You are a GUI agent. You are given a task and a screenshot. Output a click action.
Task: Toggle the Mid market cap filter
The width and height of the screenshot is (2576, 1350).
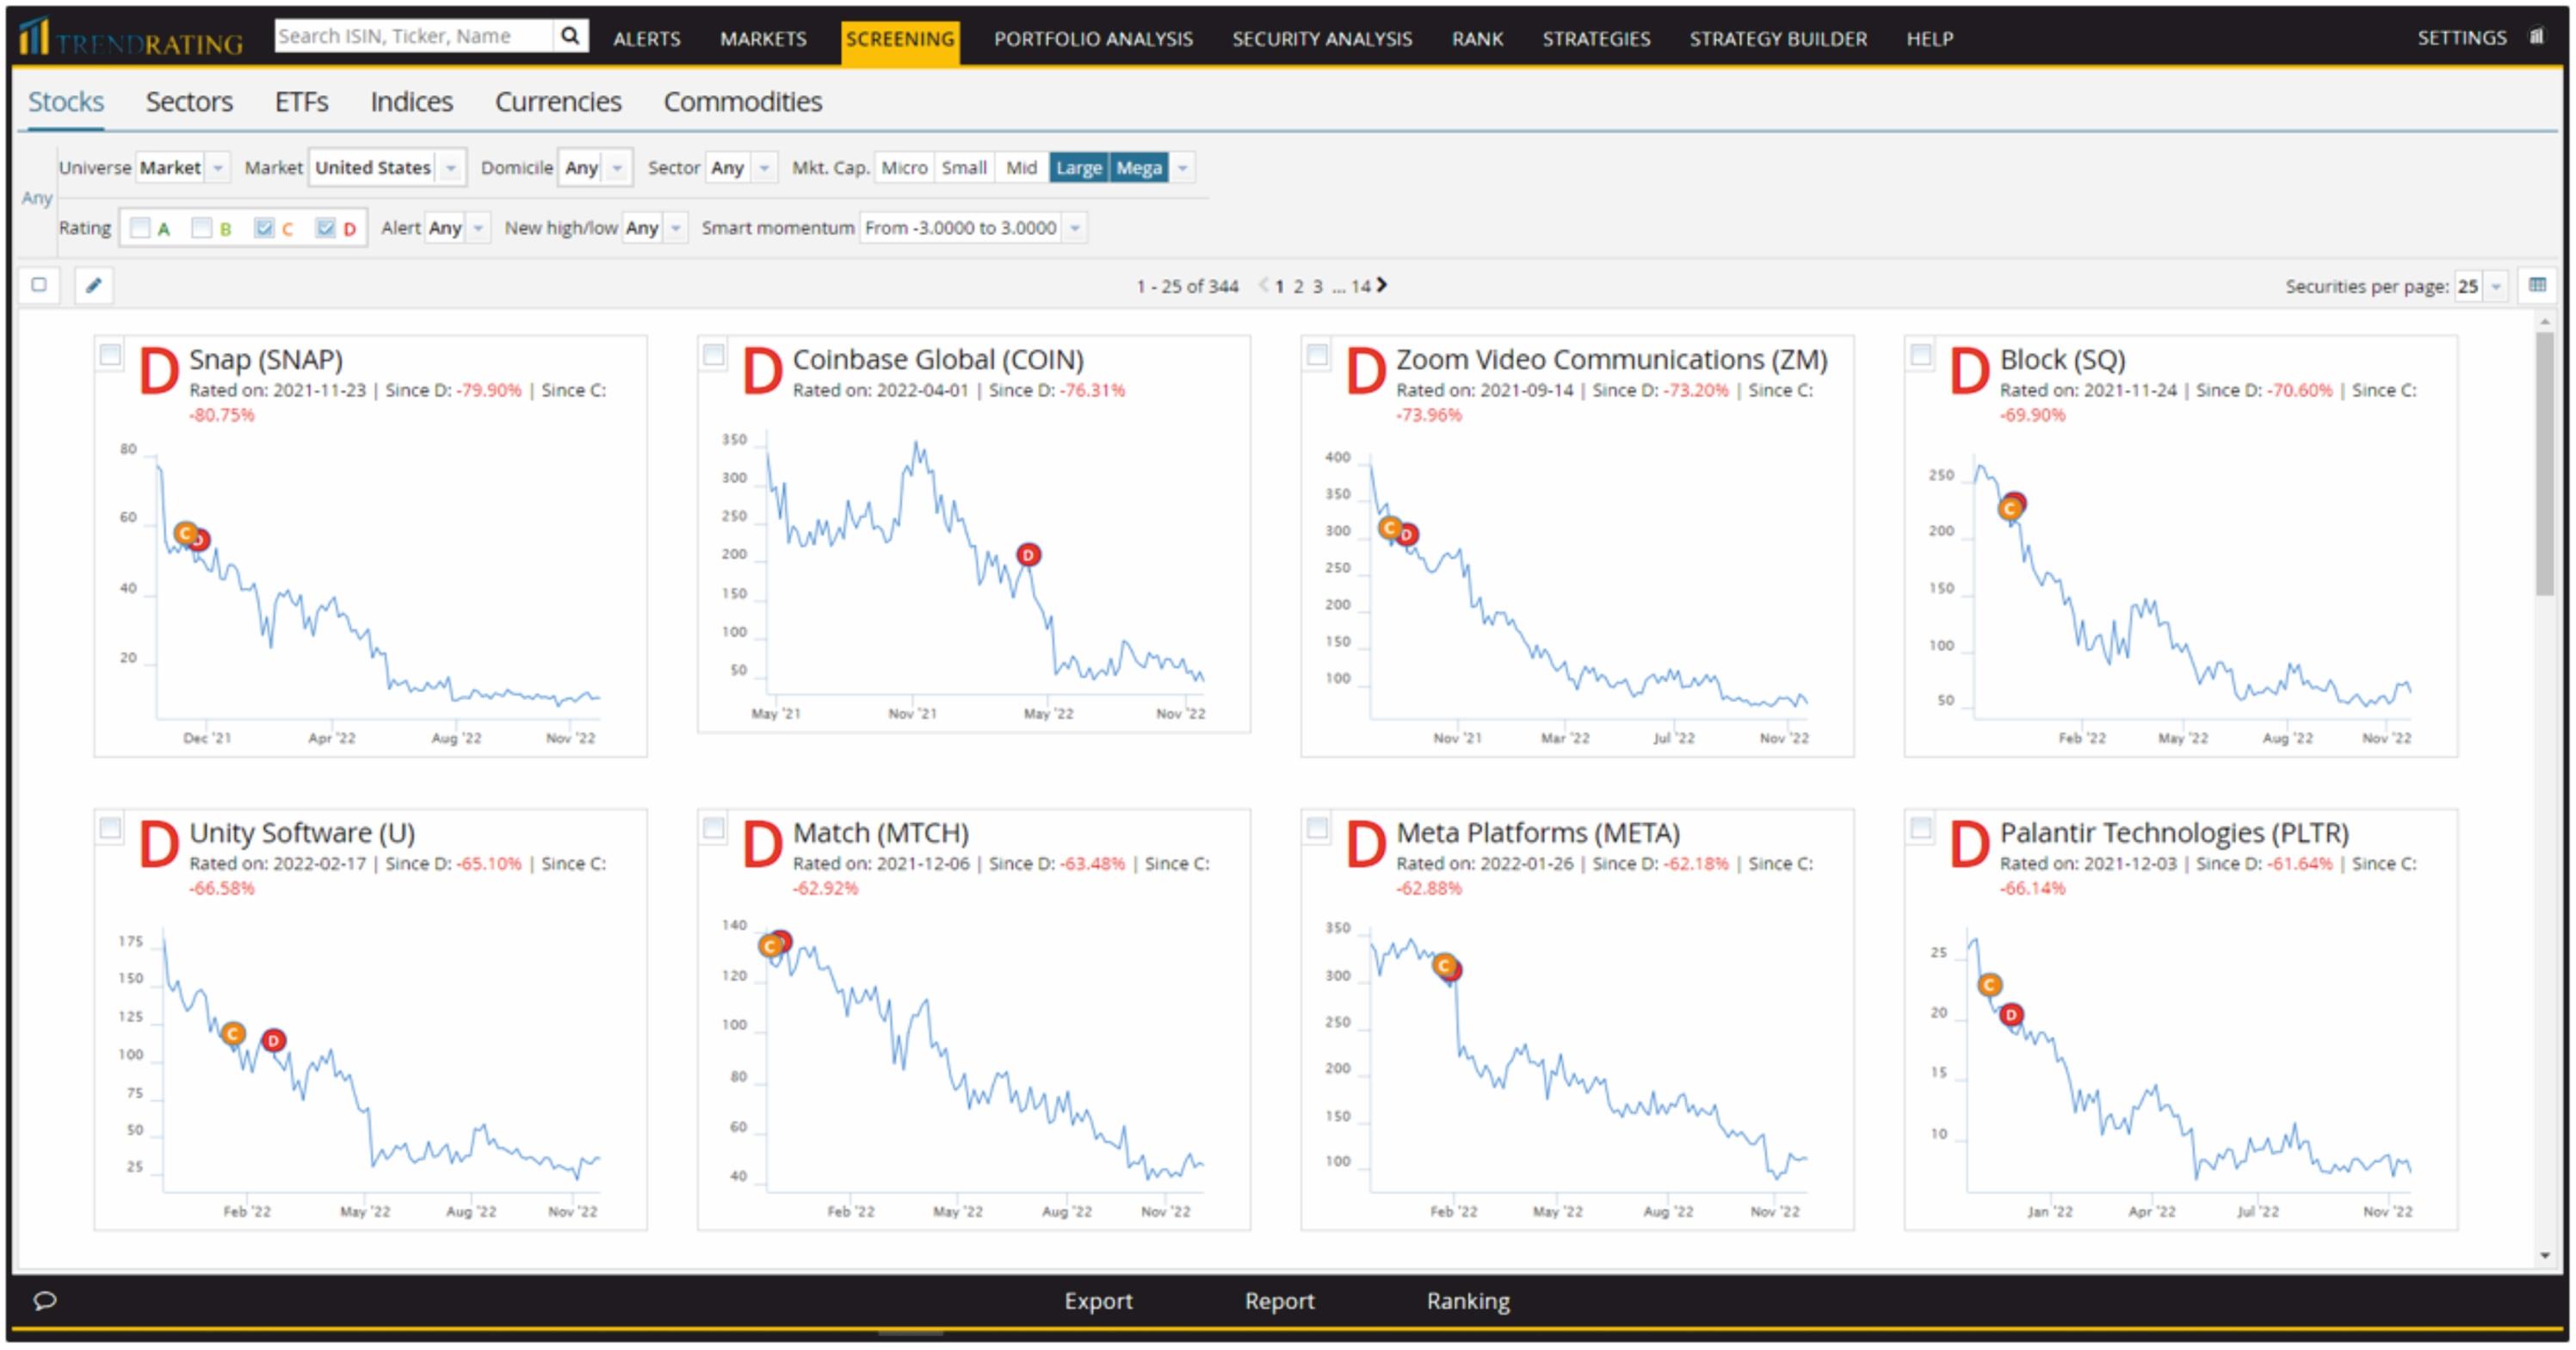point(1021,168)
